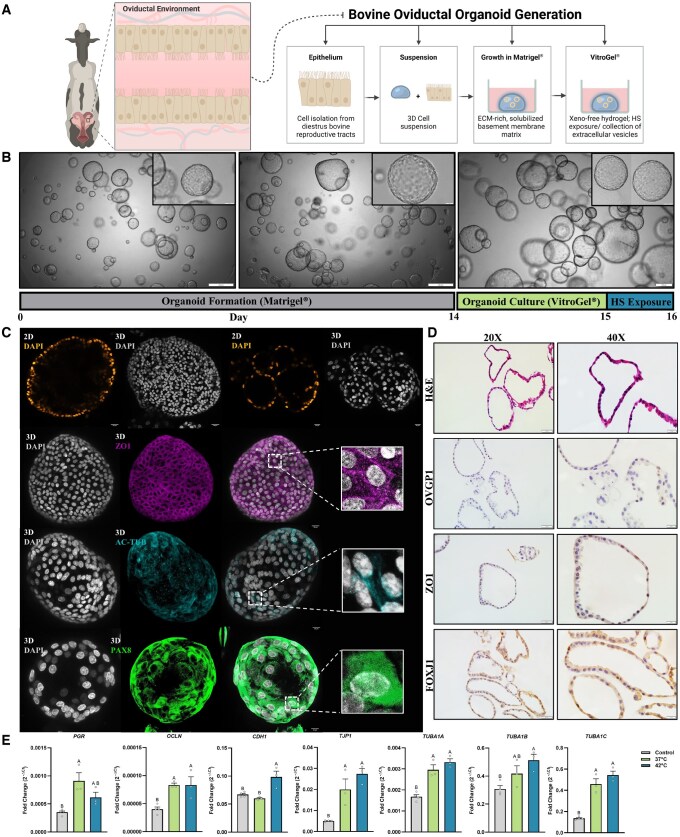Click the cow illustration in panel A
The image size is (680, 837).
coord(82,87)
